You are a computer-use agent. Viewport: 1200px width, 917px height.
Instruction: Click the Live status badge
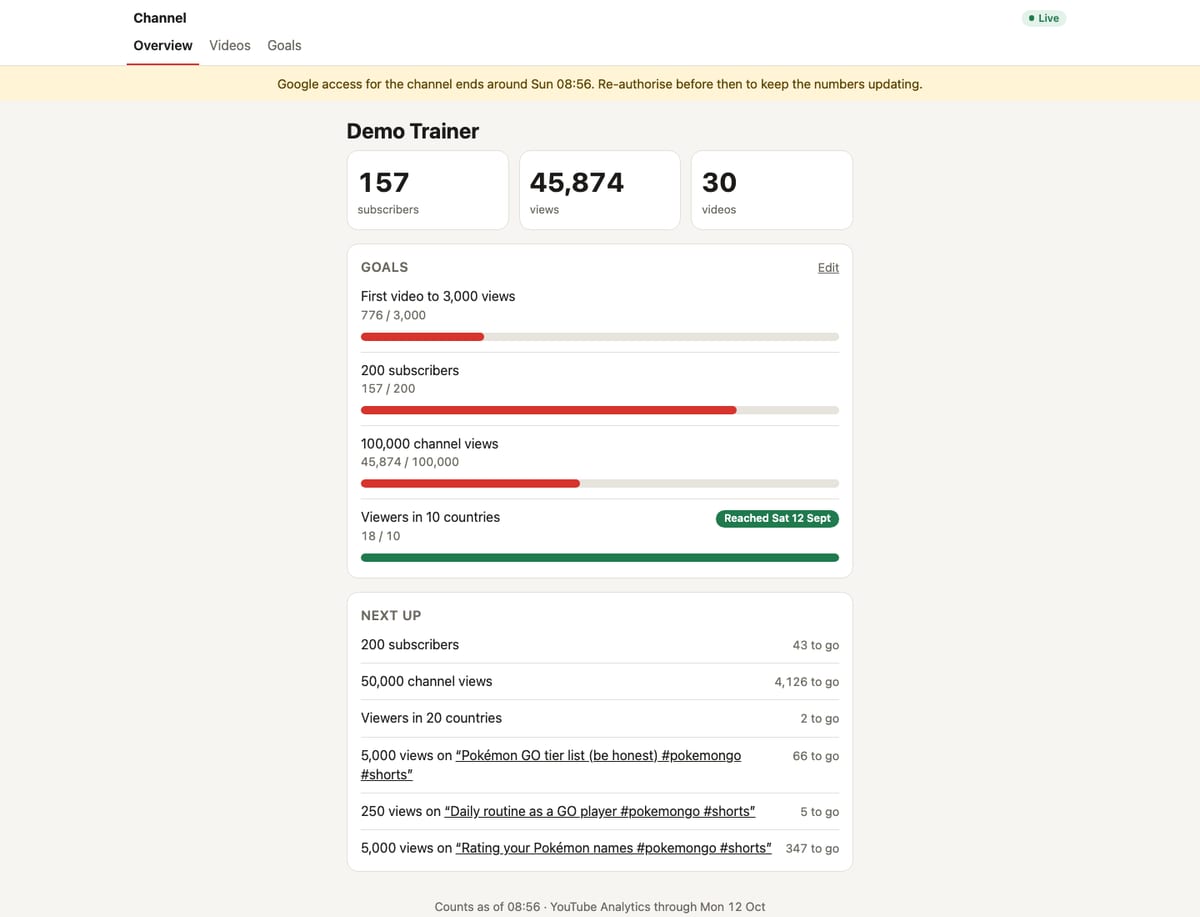(x=1044, y=18)
